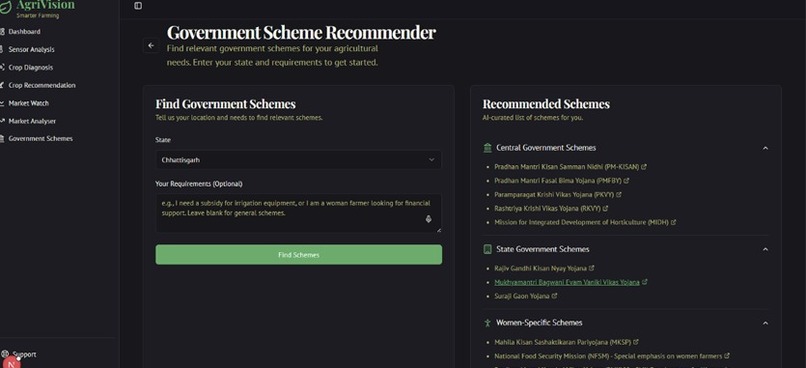Open Crop Diagnosis in the sidebar

[x=30, y=67]
